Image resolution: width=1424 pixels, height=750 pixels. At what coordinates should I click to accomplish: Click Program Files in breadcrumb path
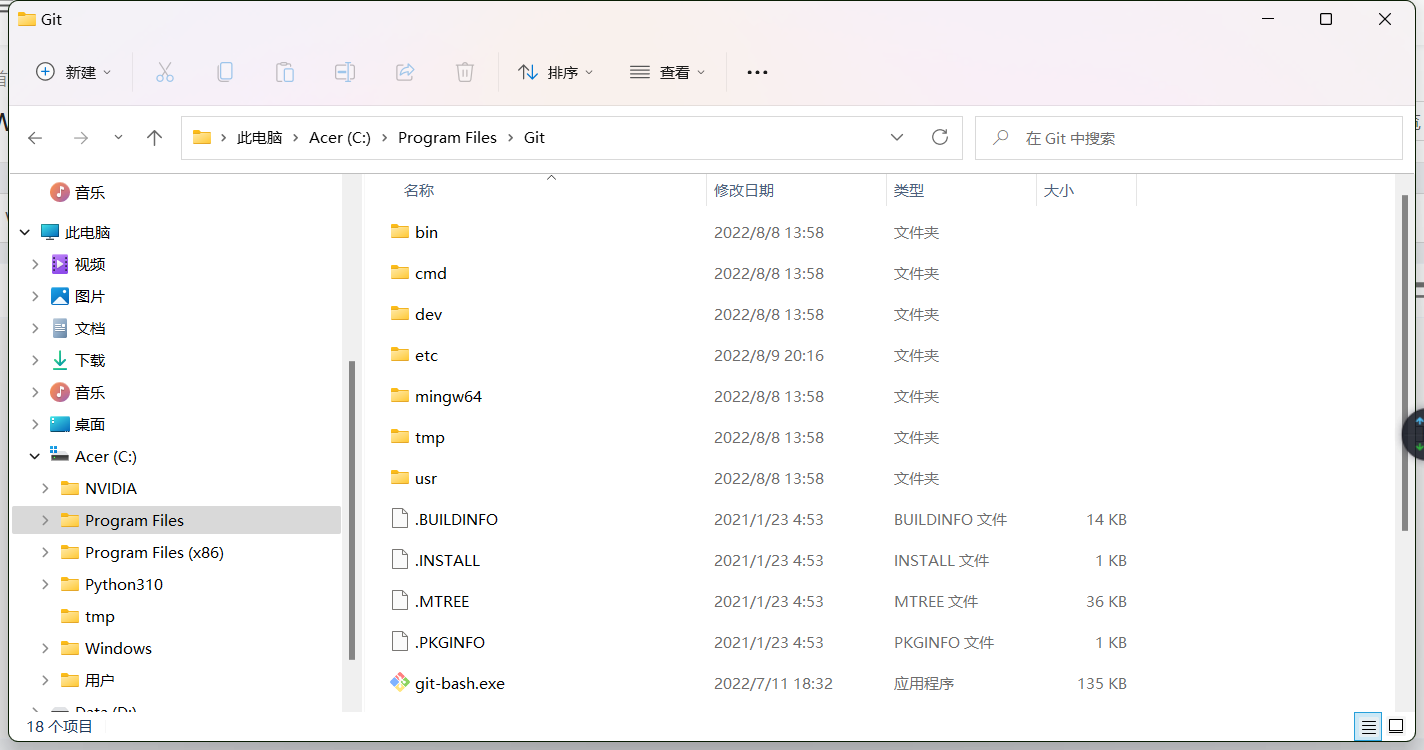coord(447,138)
